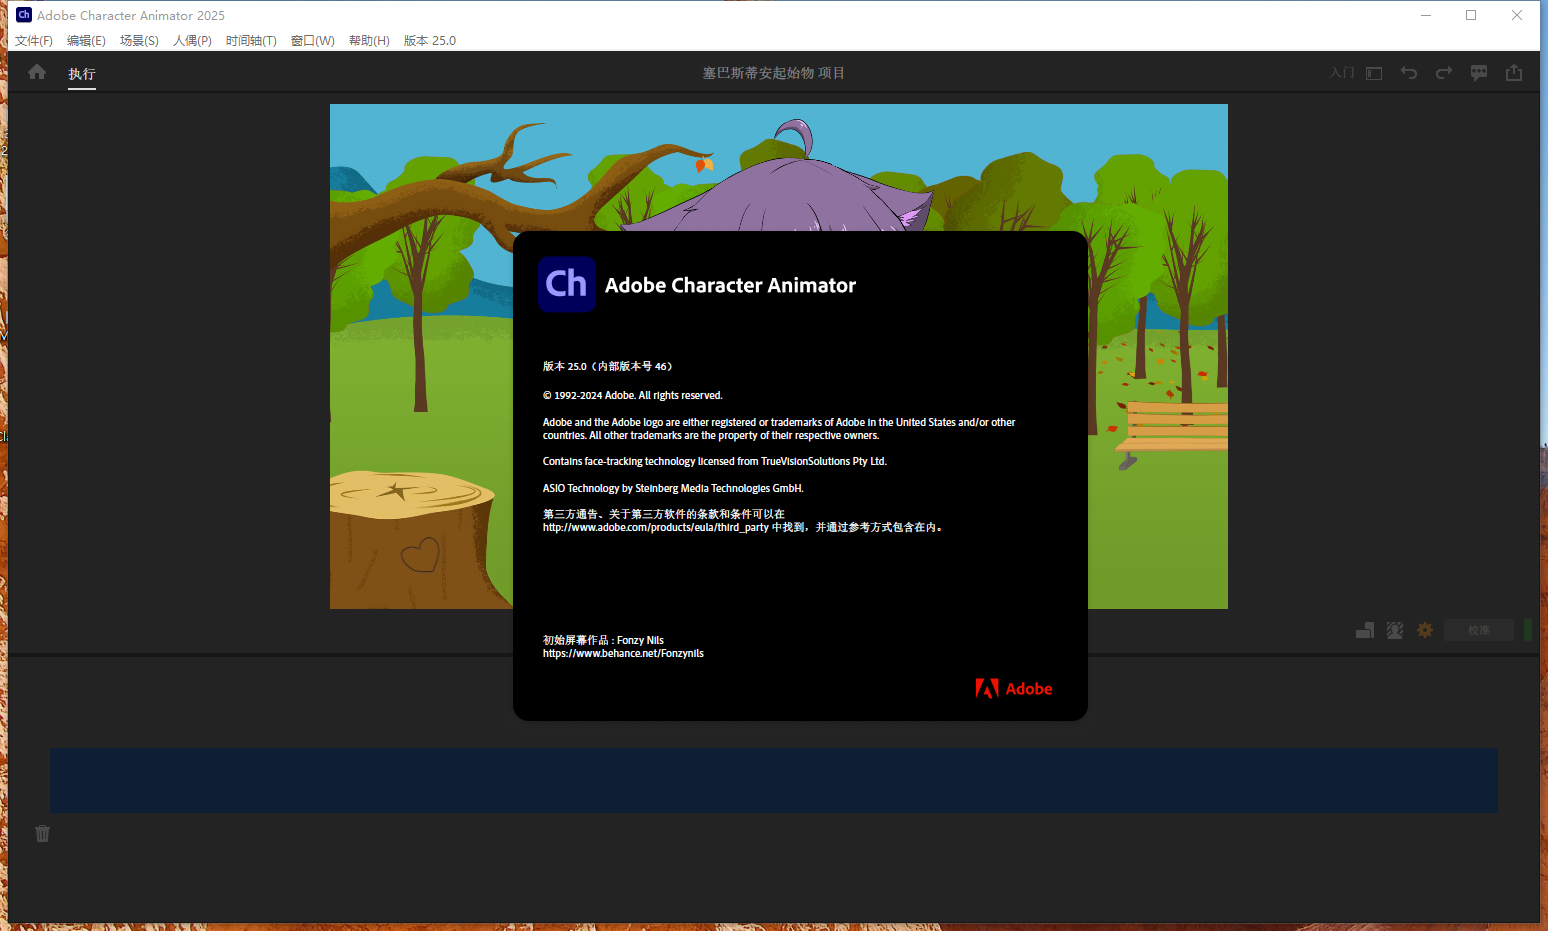Screen dimensions: 1548x931
Task: Click the Adobe logo in the about dialog
Action: click(x=1013, y=688)
